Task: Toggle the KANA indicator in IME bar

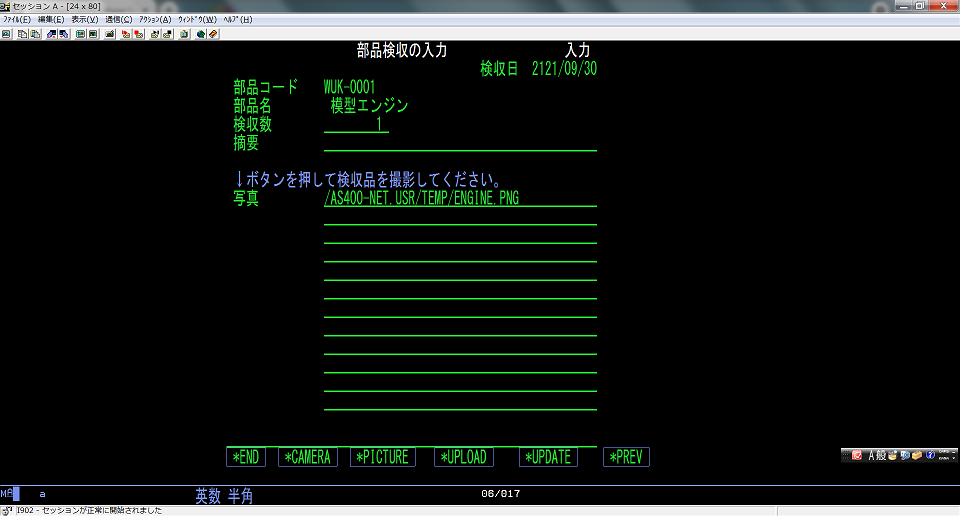Action: coord(944,459)
